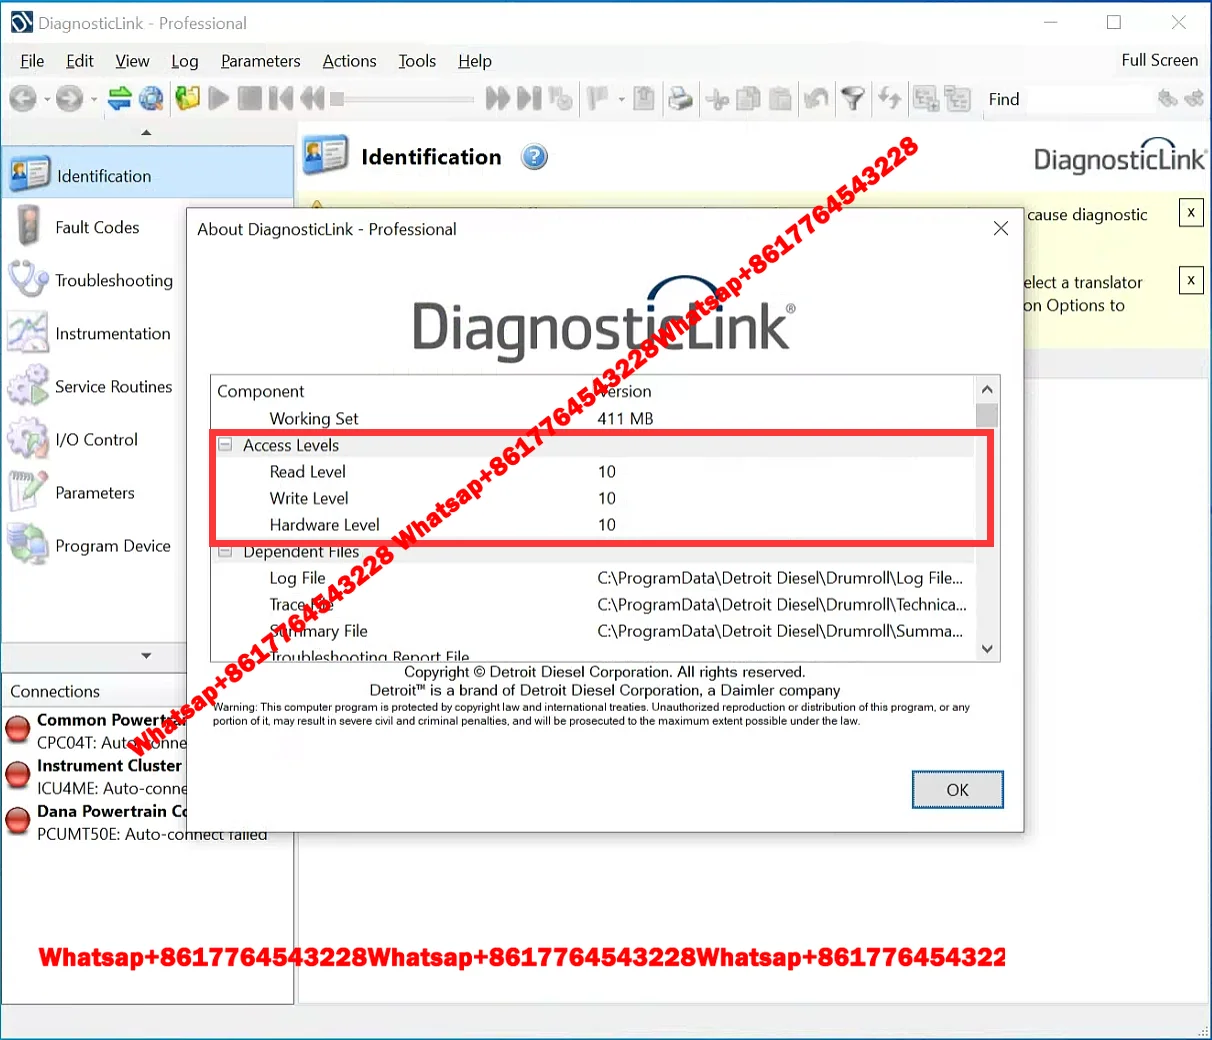Open the Actions menu

point(349,61)
